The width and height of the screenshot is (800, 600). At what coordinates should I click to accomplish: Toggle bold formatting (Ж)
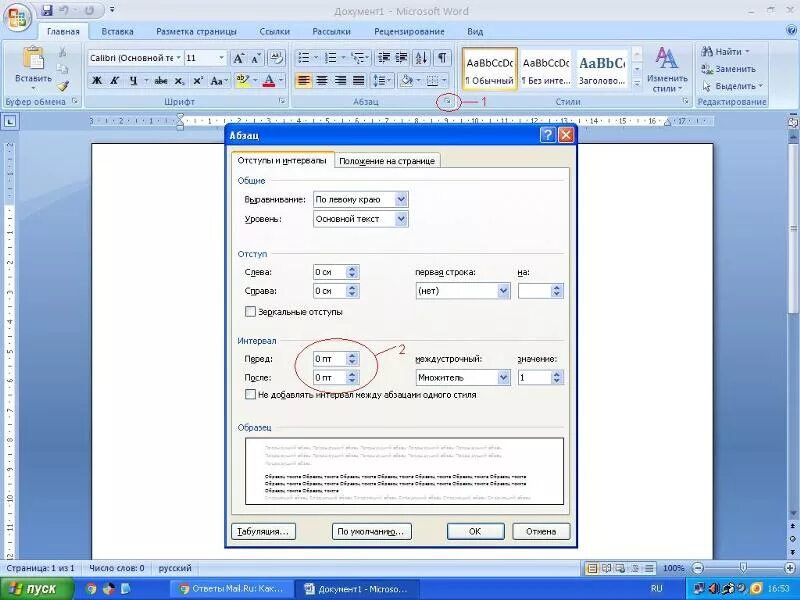(x=96, y=81)
